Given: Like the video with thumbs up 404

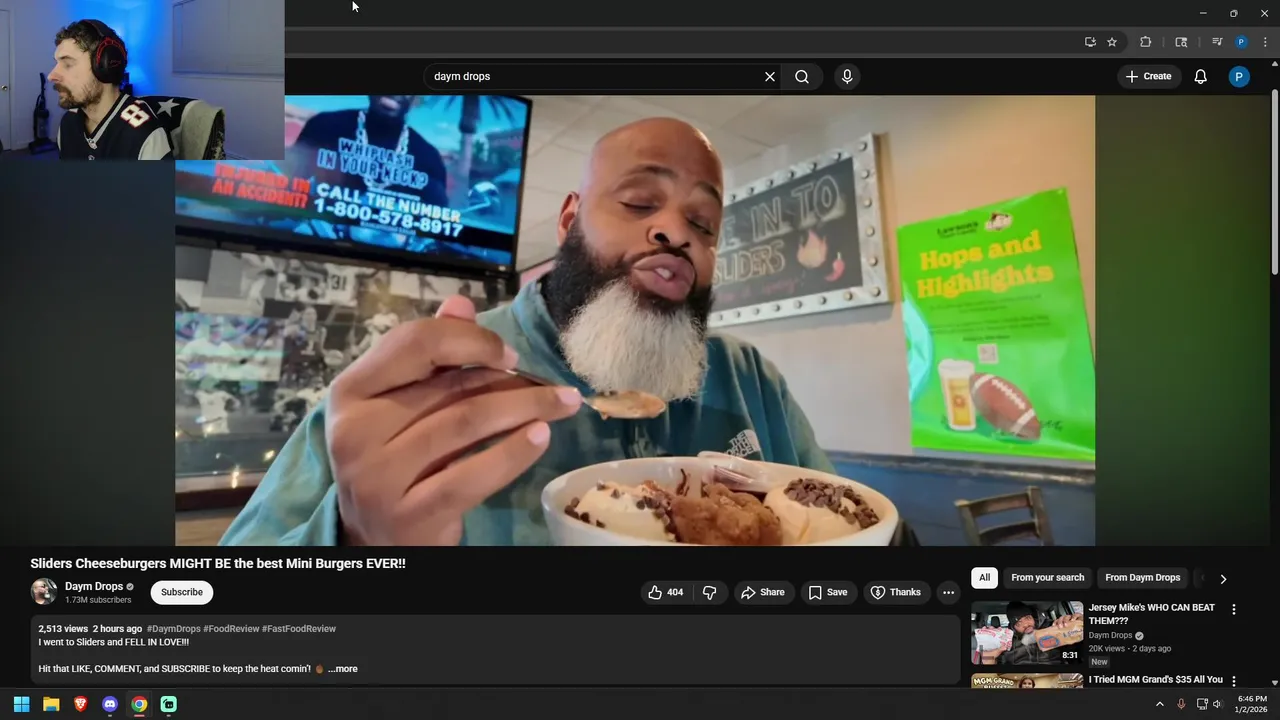Looking at the screenshot, I should (x=666, y=592).
